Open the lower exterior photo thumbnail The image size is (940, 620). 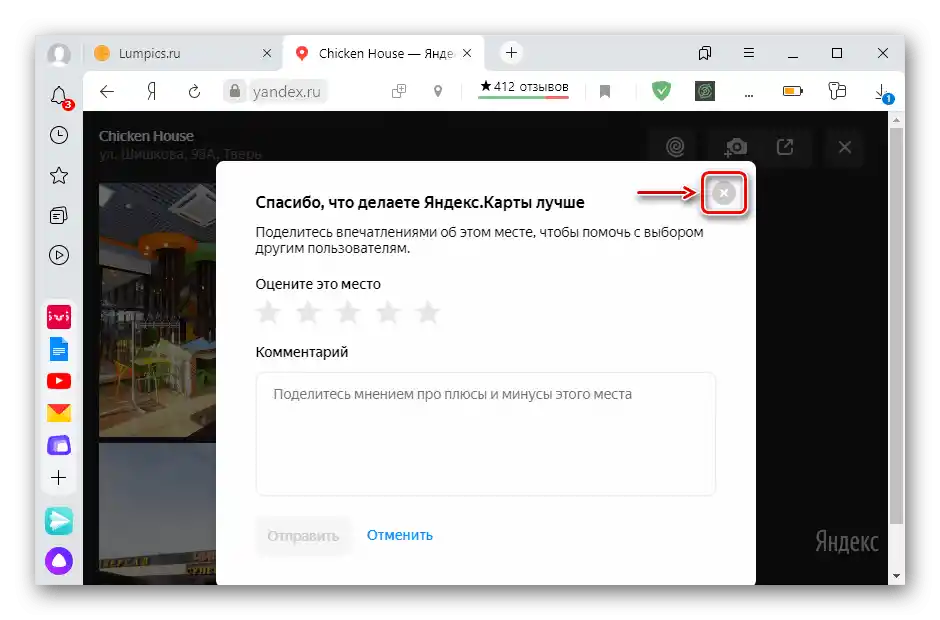(x=157, y=513)
